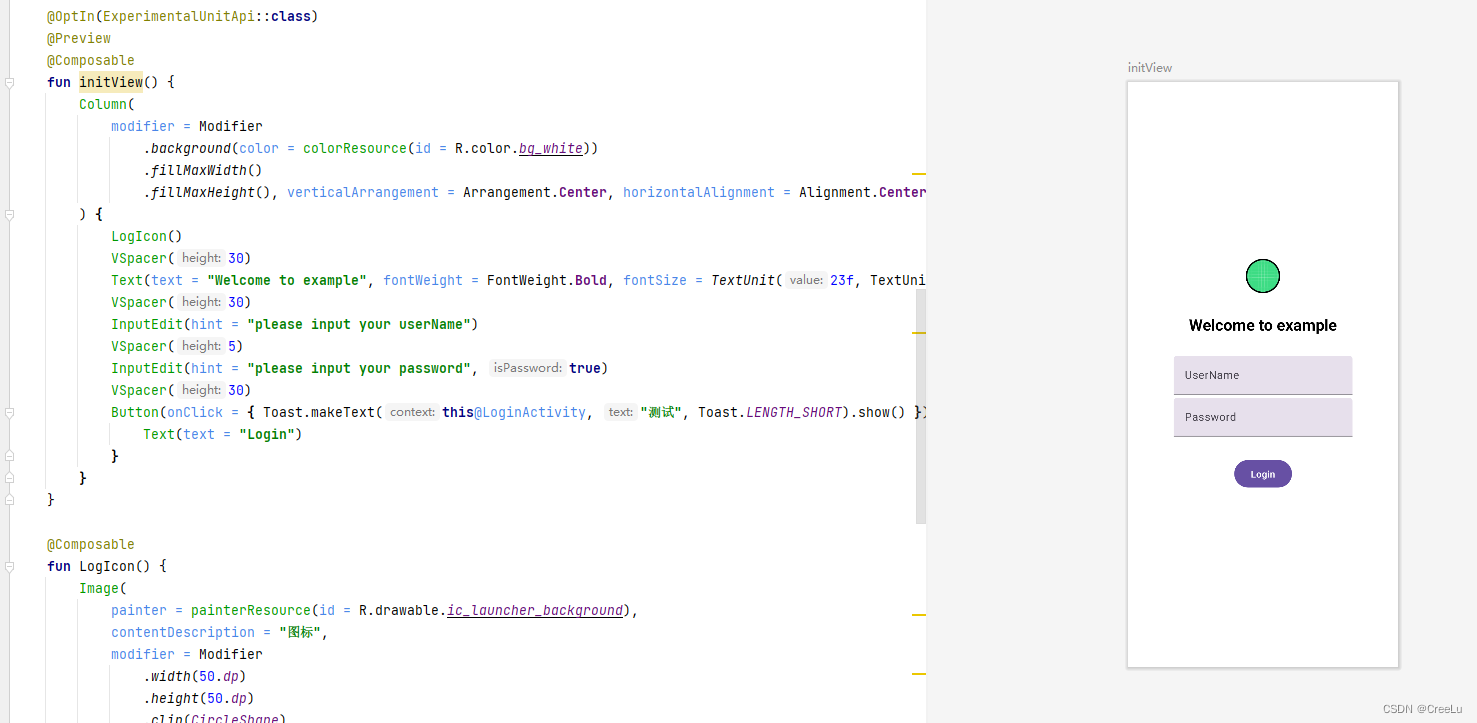Click the 'true' keyword after isPassword
1477x723 pixels.
585,368
